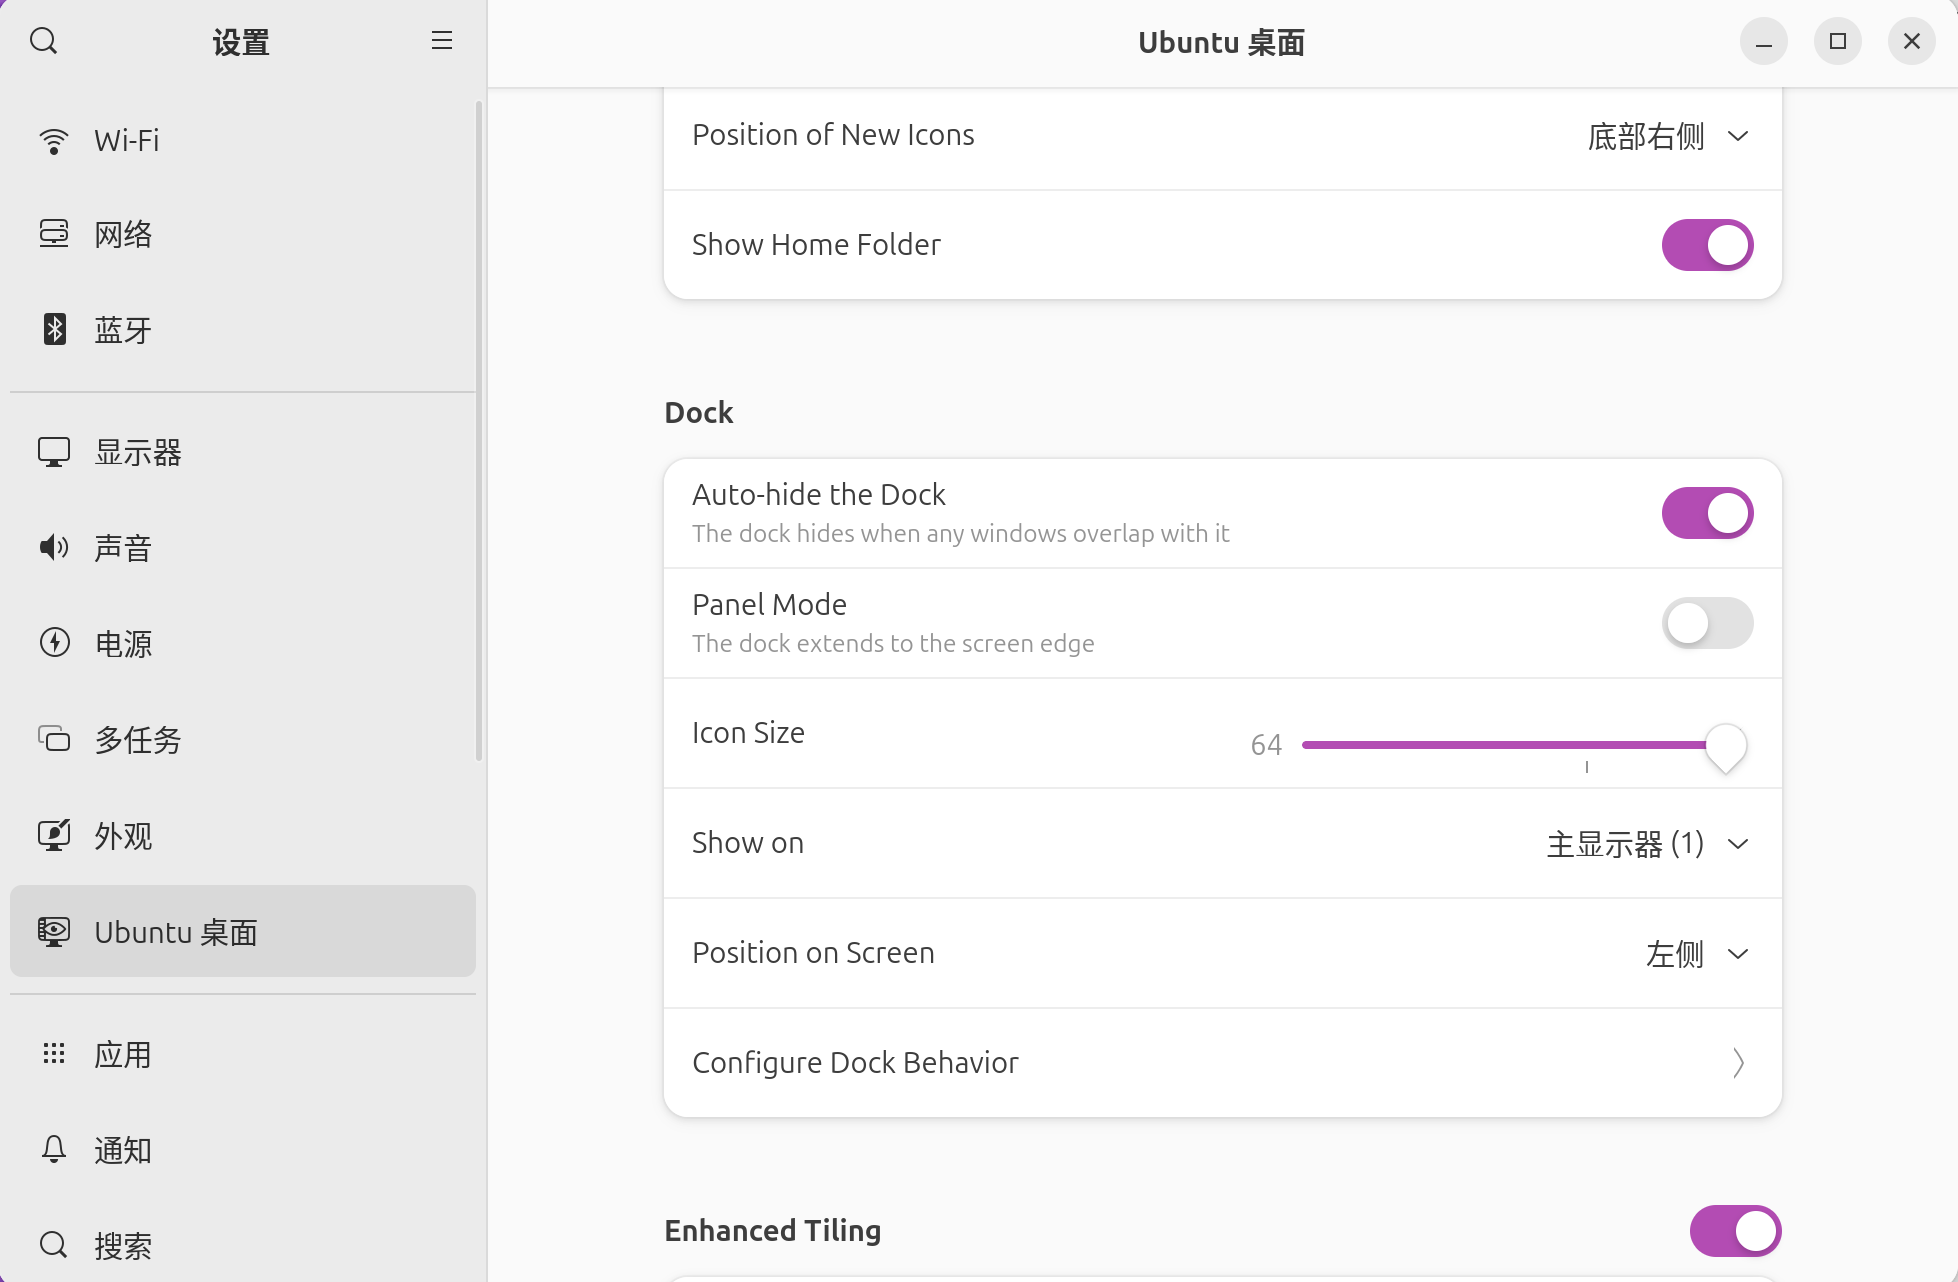The height and width of the screenshot is (1282, 1958).
Task: Open the Wi-Fi settings panel
Action: 243,141
